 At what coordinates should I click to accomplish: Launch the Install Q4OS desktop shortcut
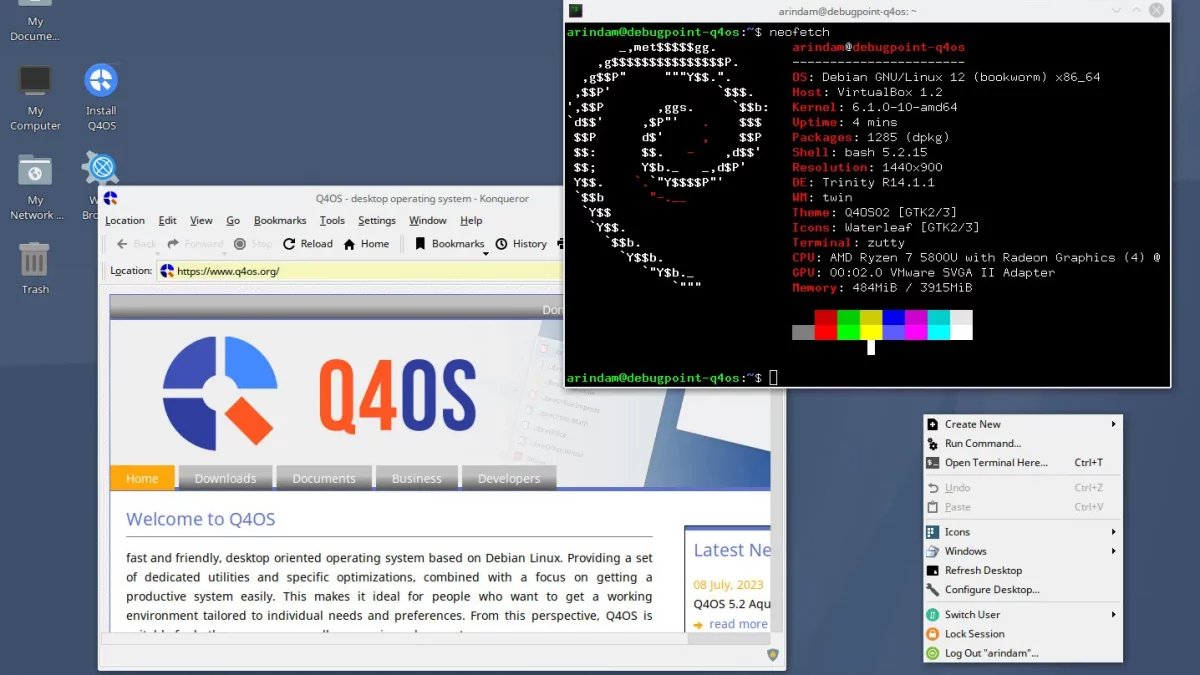click(101, 81)
